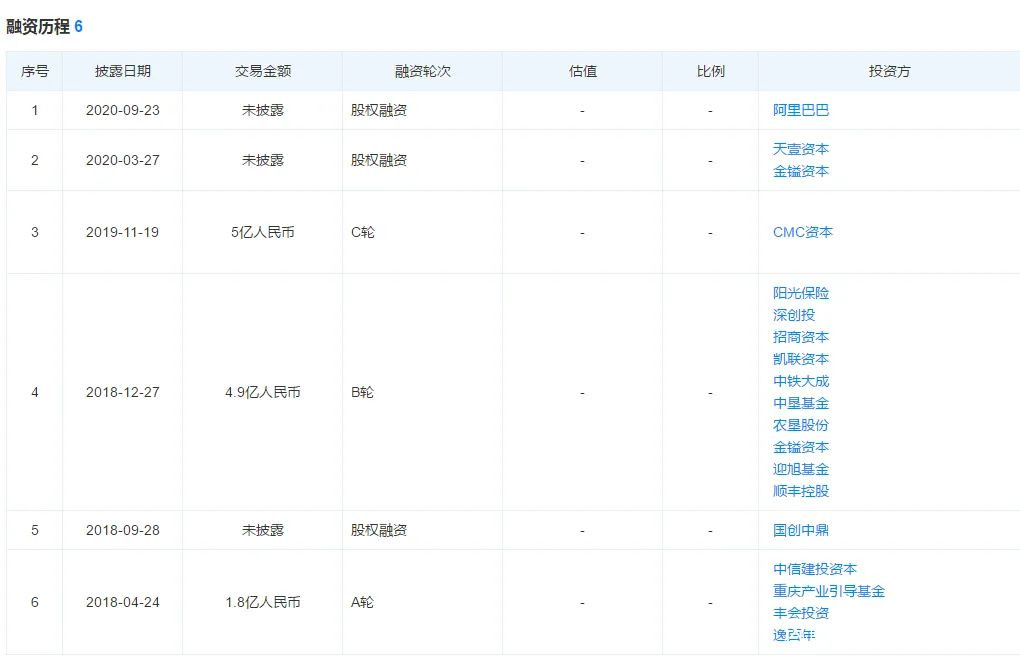1020x657 pixels.
Task: Click the 4.9亿人民币 amount cell
Action: 263,393
